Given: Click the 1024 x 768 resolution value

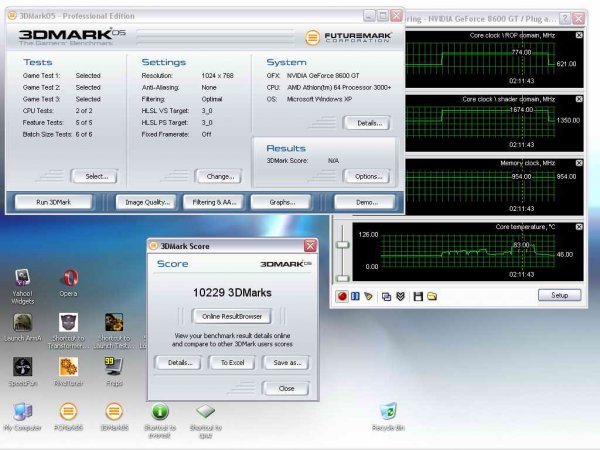Looking at the screenshot, I should click(x=217, y=76).
